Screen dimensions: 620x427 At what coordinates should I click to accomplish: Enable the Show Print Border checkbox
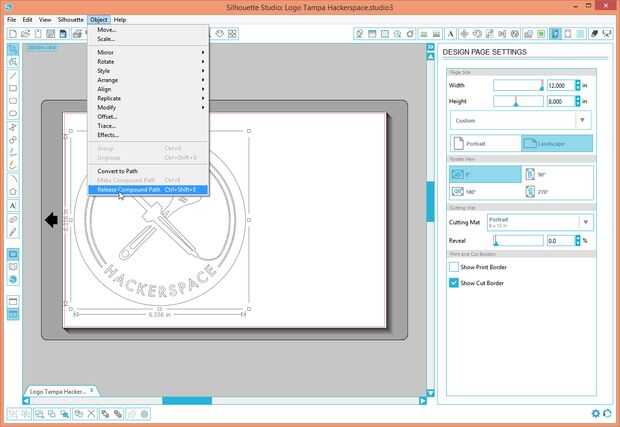coord(454,267)
